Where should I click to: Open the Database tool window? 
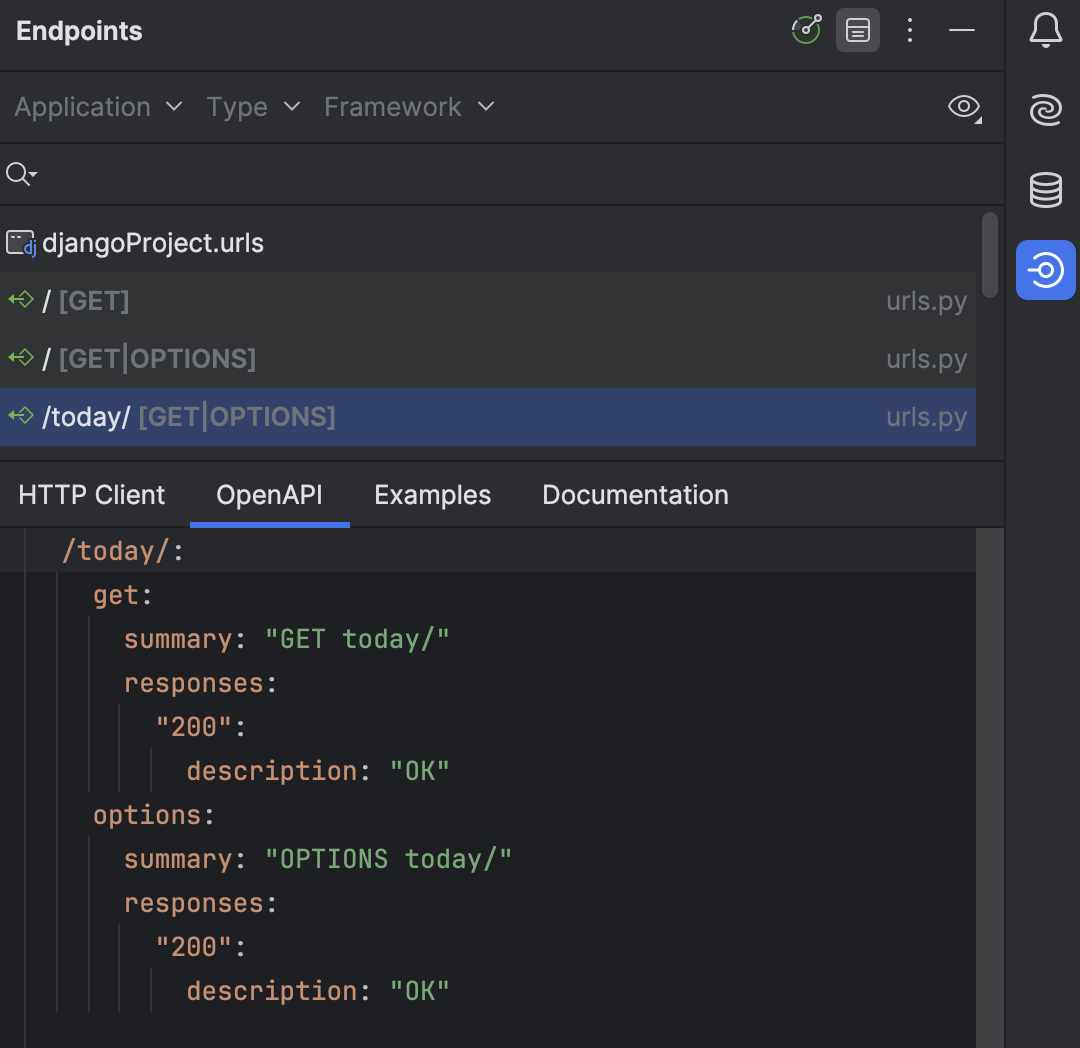tap(1045, 190)
